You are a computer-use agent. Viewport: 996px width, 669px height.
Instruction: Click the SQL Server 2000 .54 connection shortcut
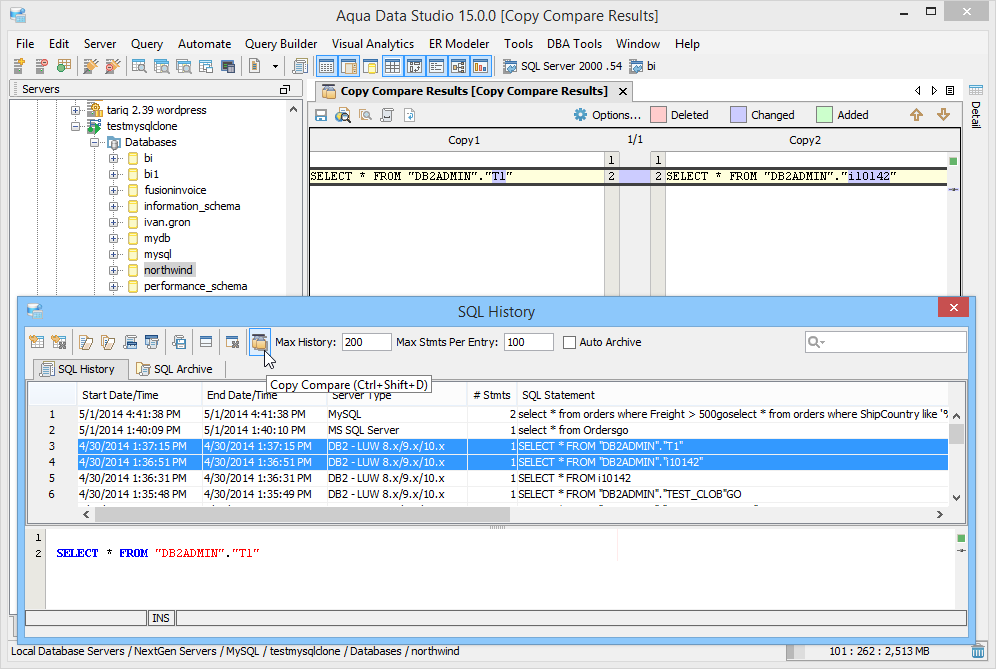(562, 66)
